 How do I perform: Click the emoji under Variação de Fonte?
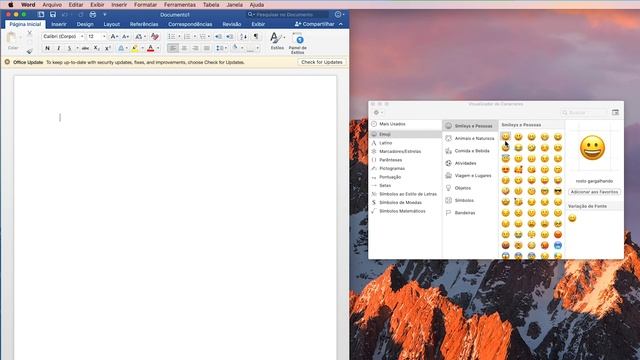coord(572,218)
